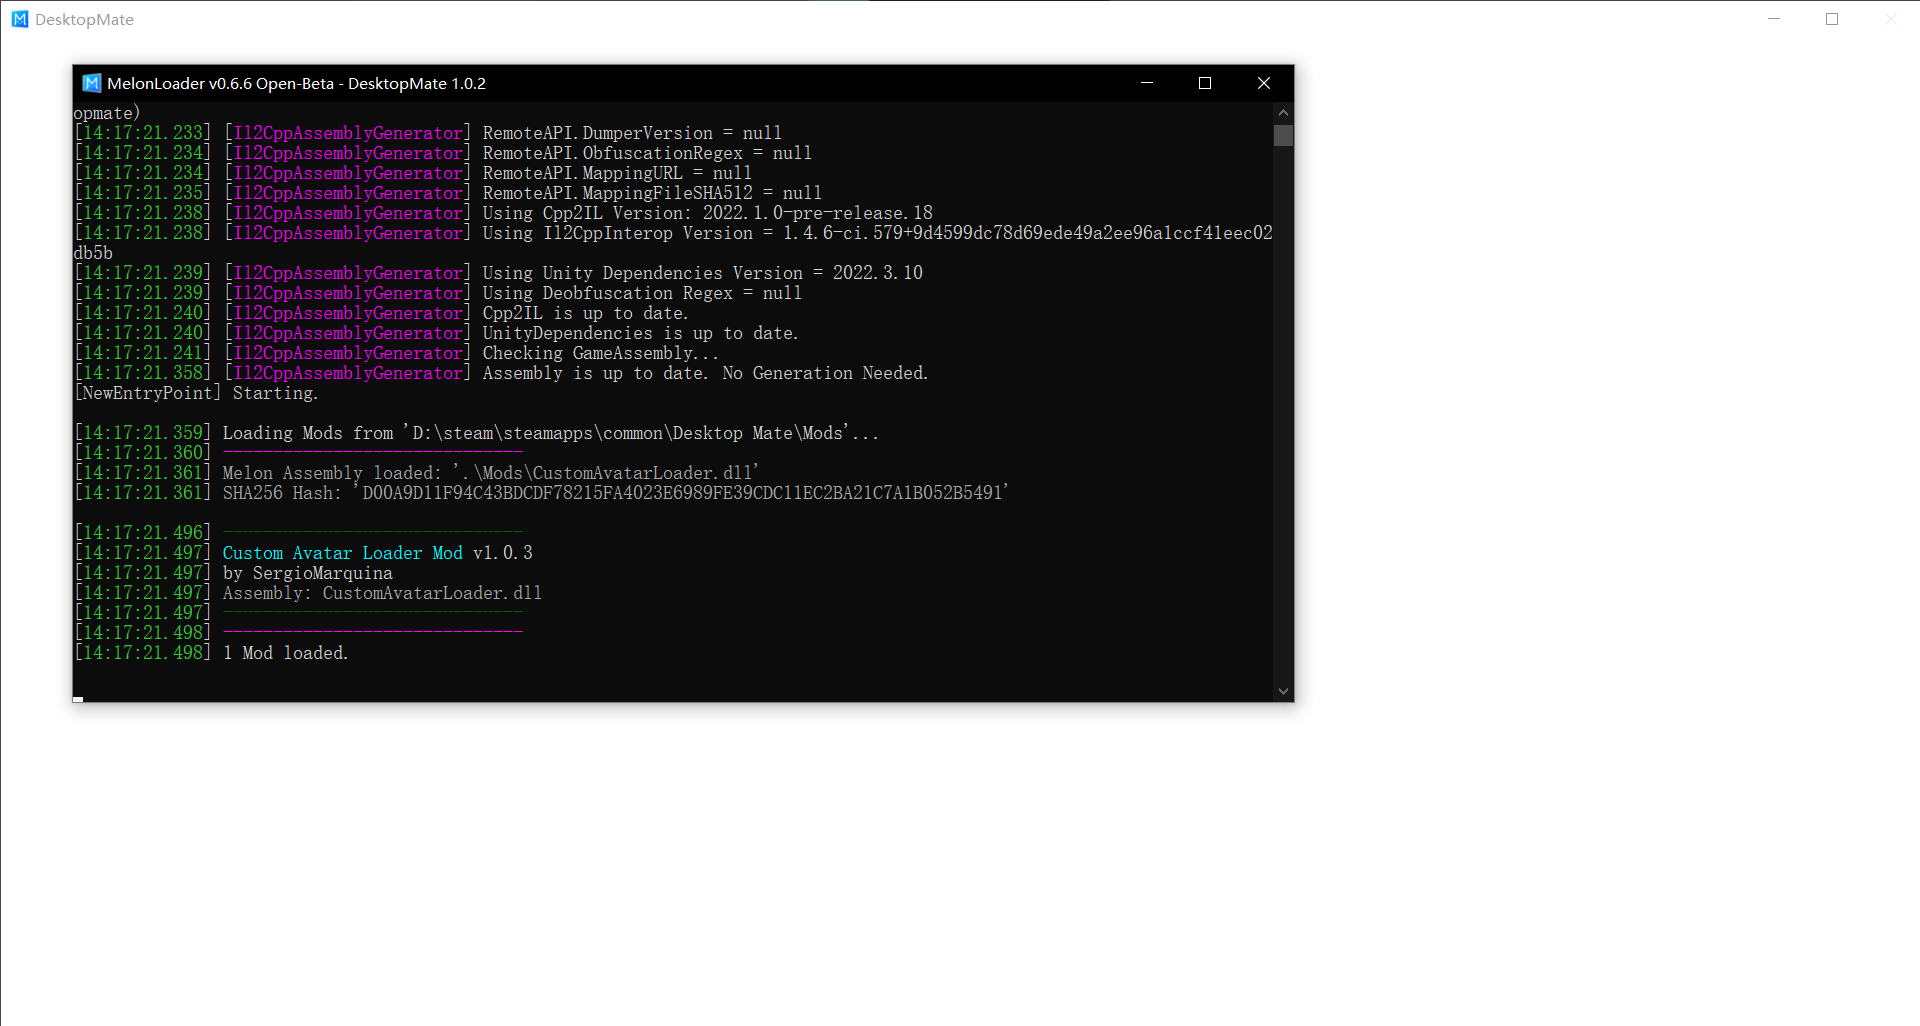Maximize the MelonLoader console window
The image size is (1920, 1026).
[1205, 83]
